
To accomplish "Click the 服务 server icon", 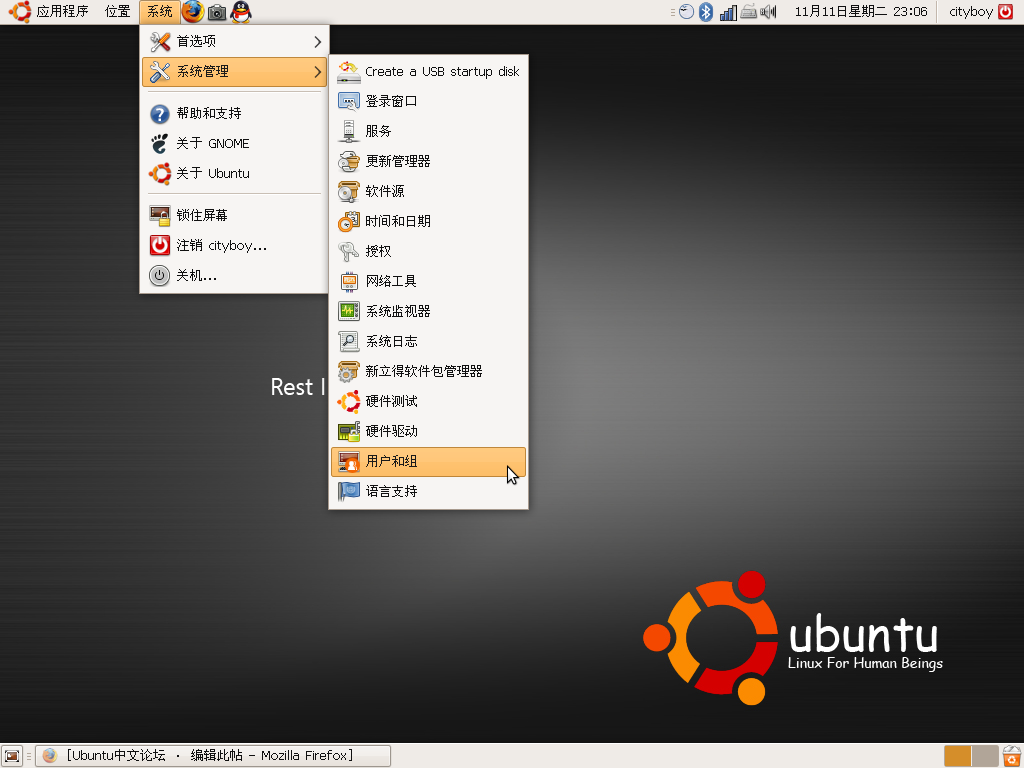I will click(x=349, y=131).
